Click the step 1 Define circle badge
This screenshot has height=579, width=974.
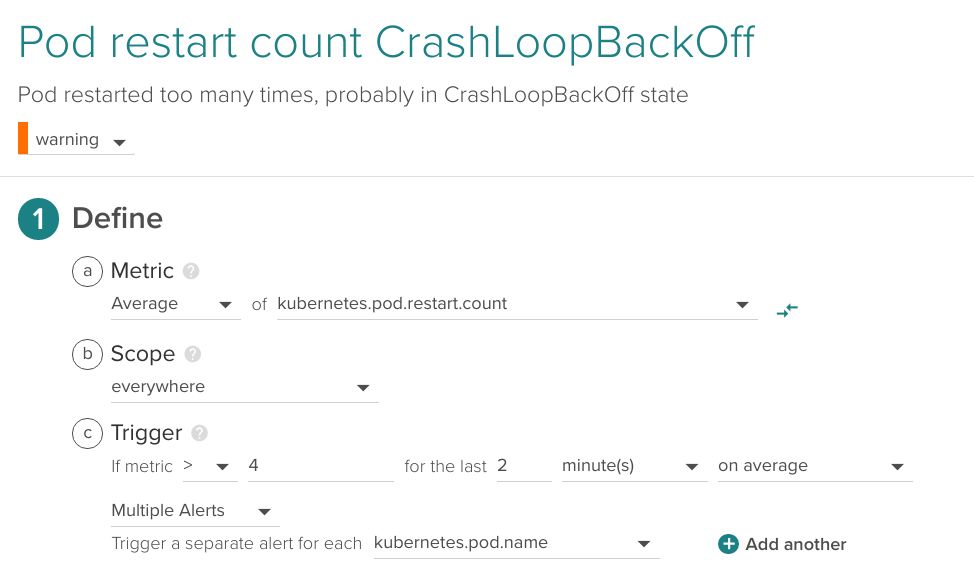[39, 219]
